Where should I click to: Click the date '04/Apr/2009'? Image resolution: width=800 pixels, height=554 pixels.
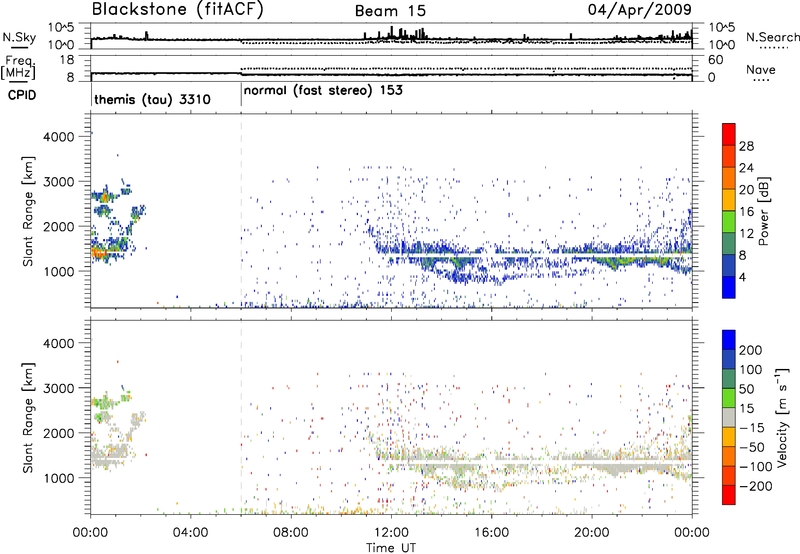click(x=640, y=9)
